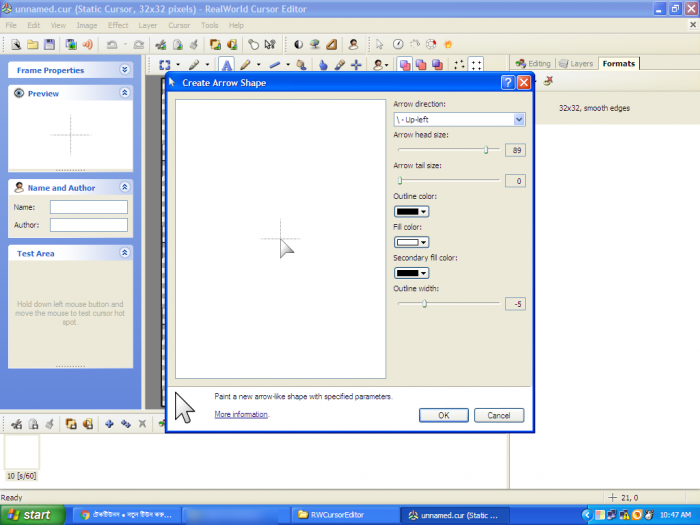Select the 32x32, smooth edges format entry
Viewport: 700px width, 525px height.
point(594,108)
